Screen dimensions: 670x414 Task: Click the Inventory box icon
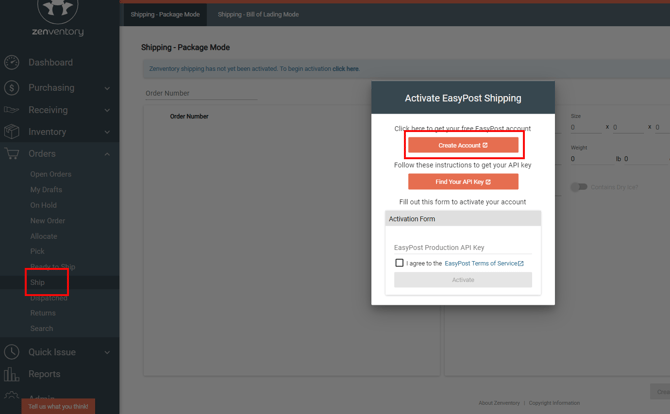12,132
